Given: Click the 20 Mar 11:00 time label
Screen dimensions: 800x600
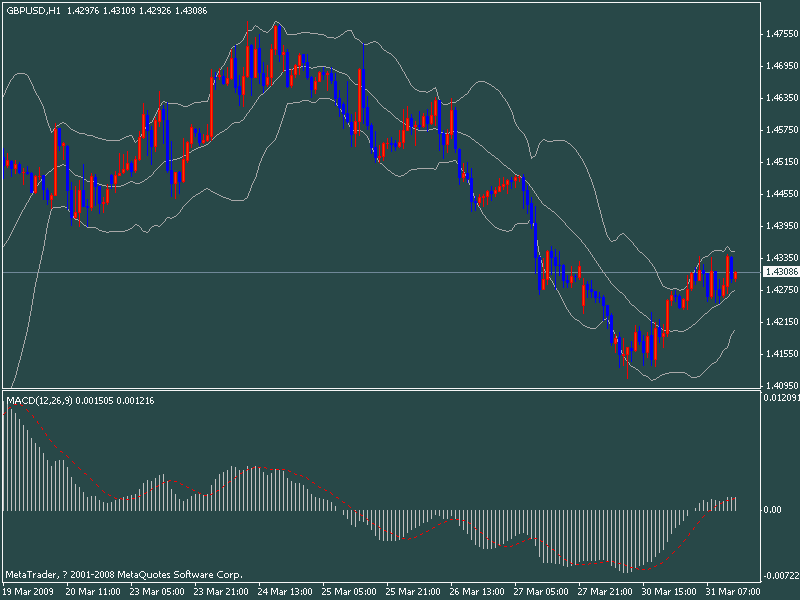Looking at the screenshot, I should click(x=93, y=592).
